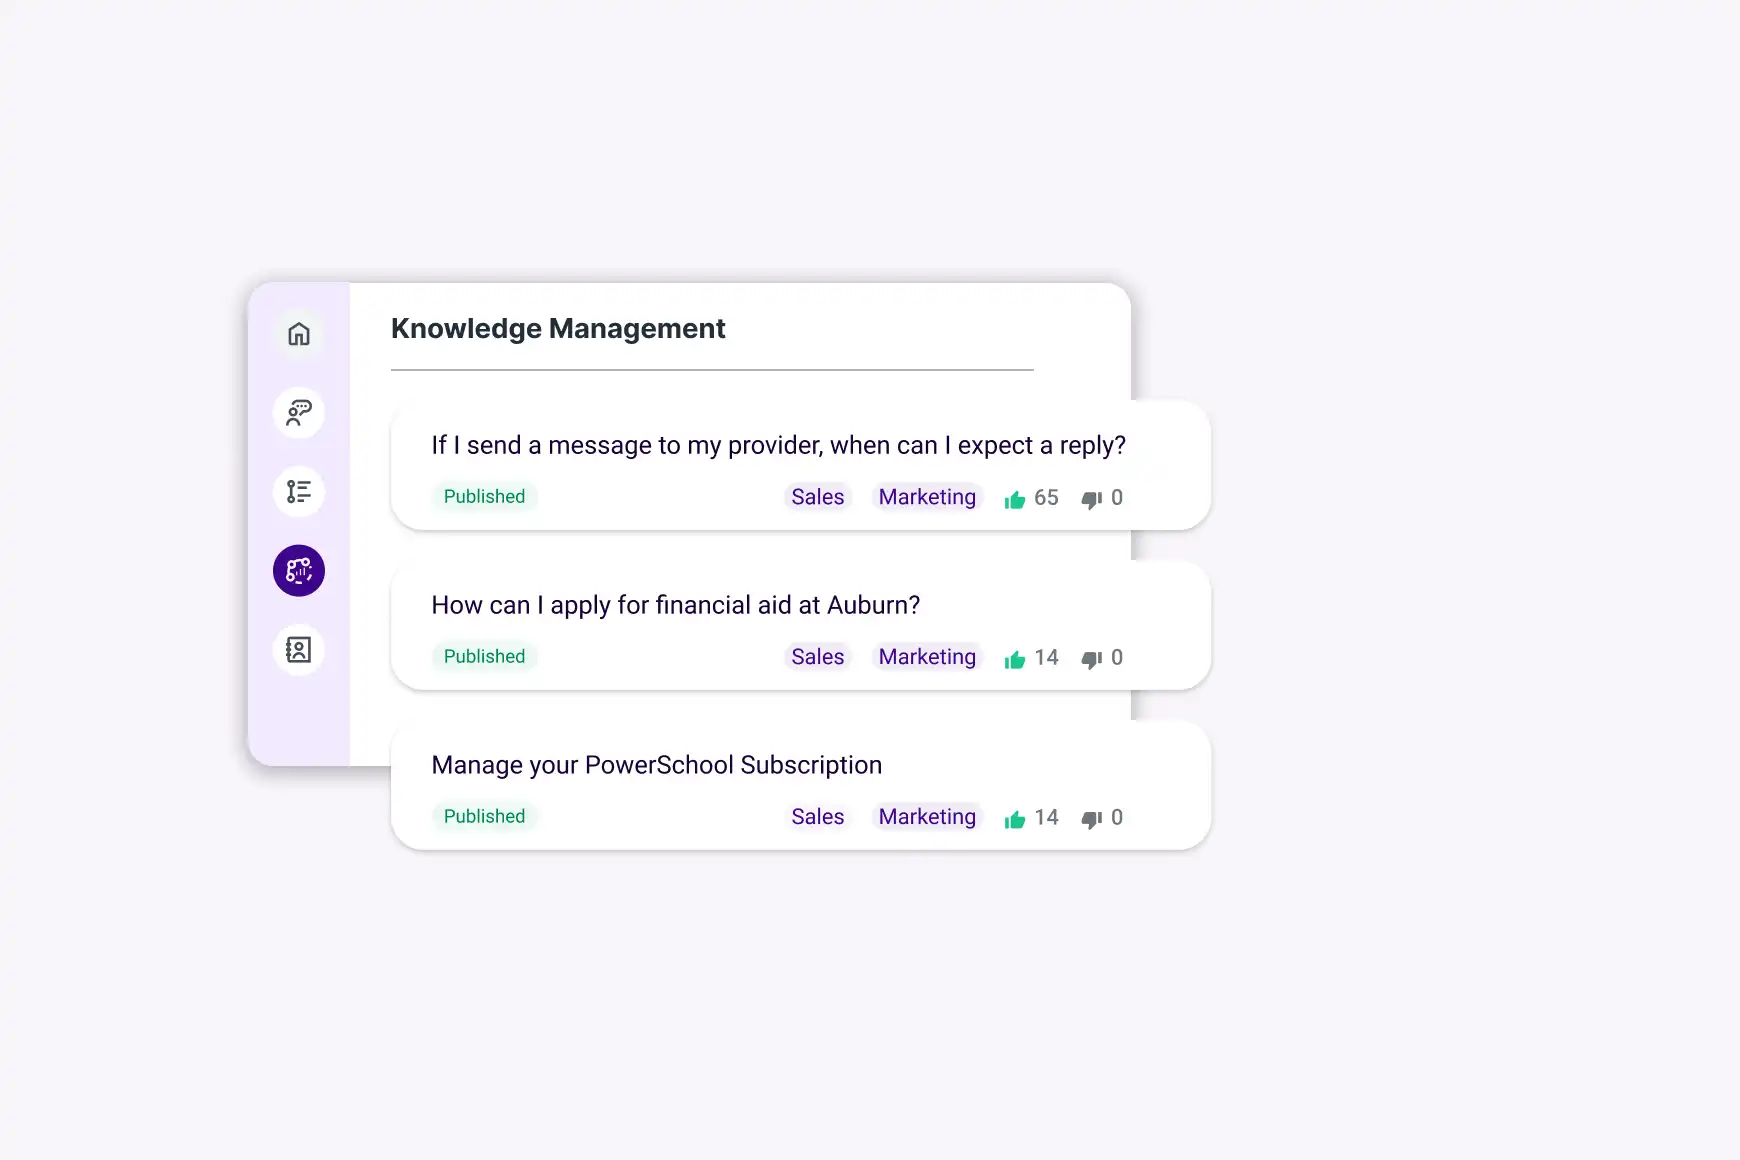1740x1160 pixels.
Task: Downvote the PowerSchool Subscription article
Action: point(1091,819)
